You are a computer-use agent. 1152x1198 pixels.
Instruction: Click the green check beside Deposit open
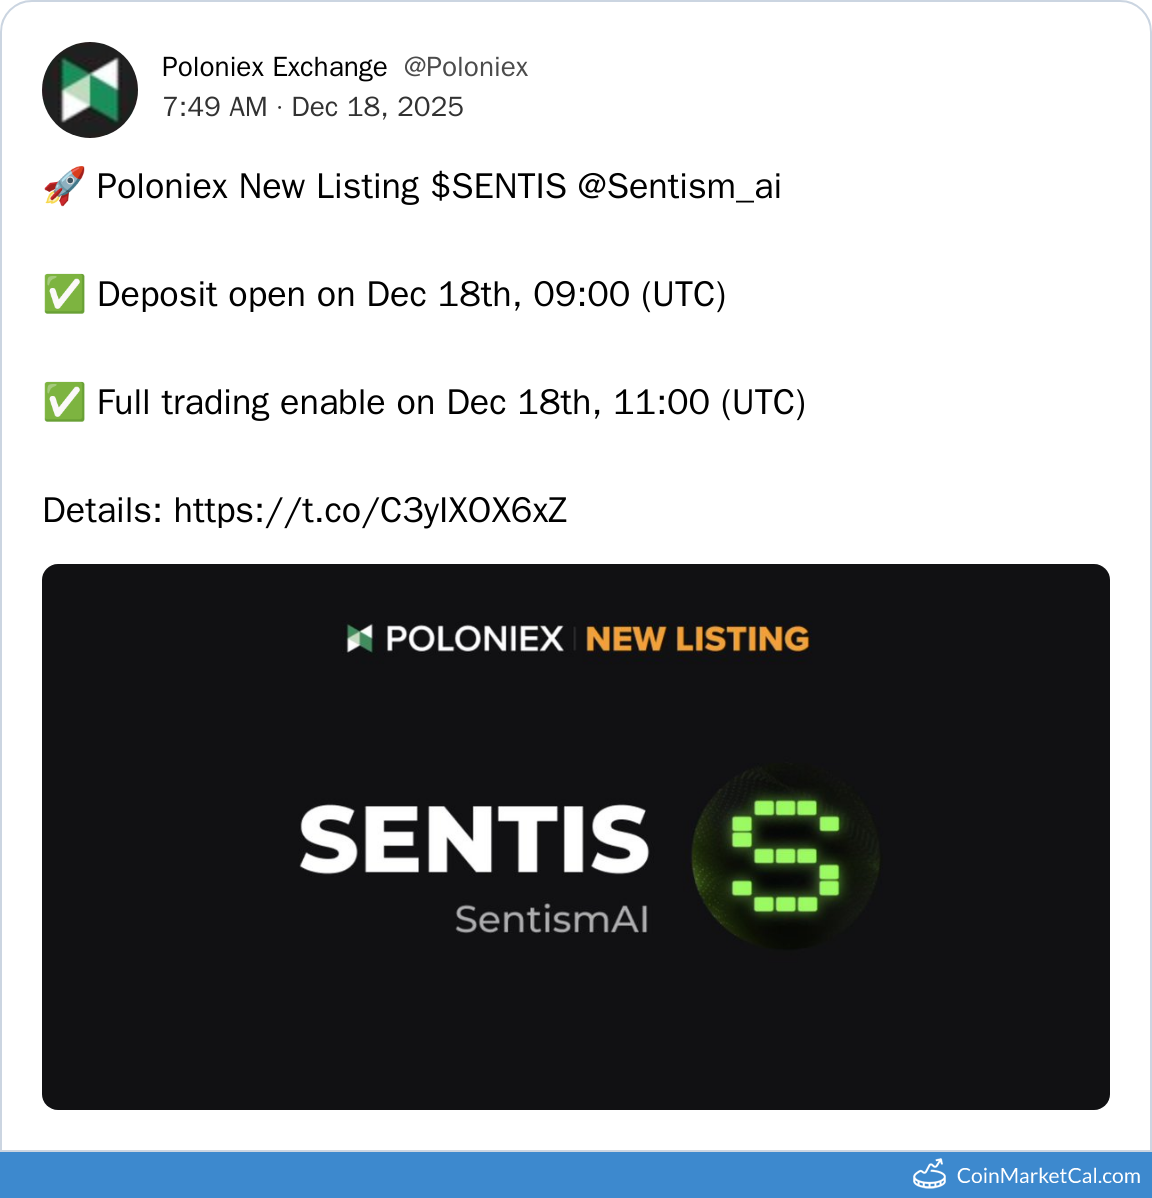click(64, 295)
